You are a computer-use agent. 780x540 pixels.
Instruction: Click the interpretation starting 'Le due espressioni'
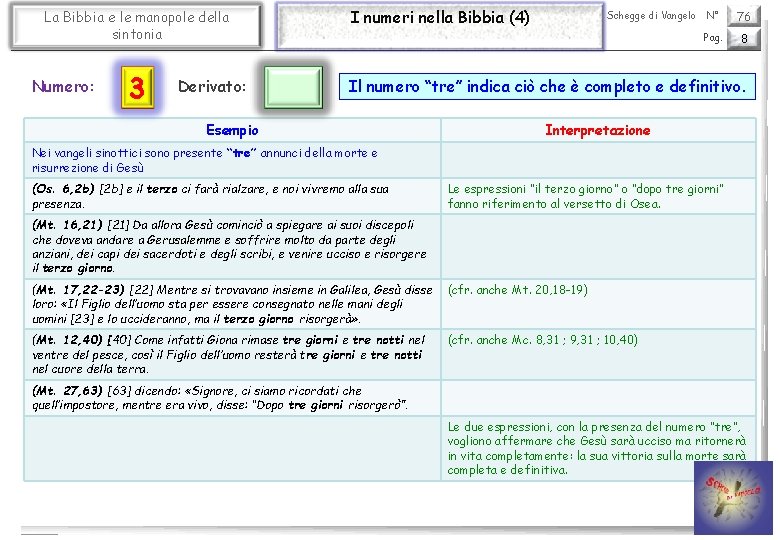(596, 449)
